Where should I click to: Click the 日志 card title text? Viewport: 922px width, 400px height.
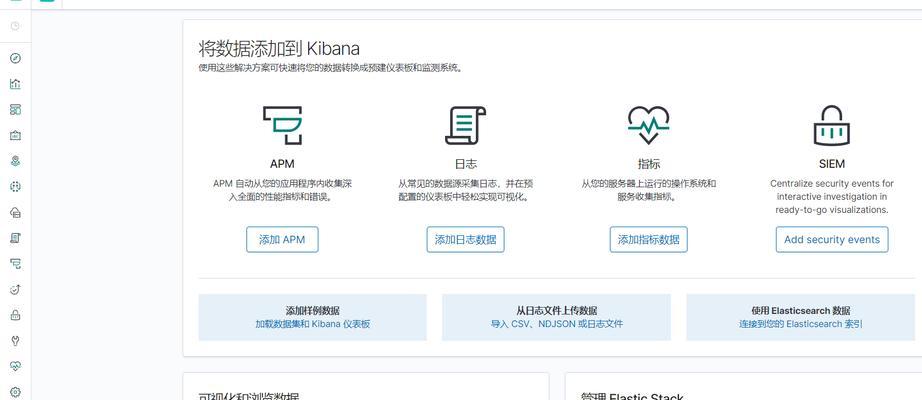coord(465,164)
